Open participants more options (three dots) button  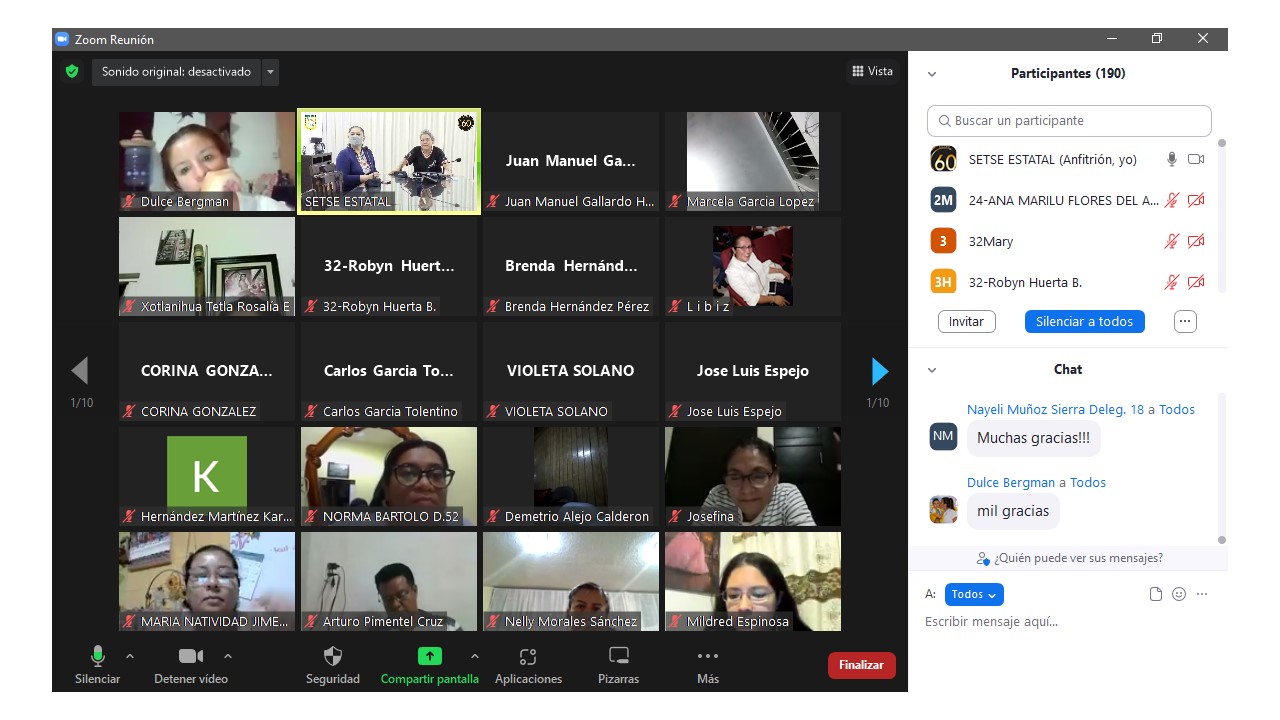click(x=1185, y=321)
